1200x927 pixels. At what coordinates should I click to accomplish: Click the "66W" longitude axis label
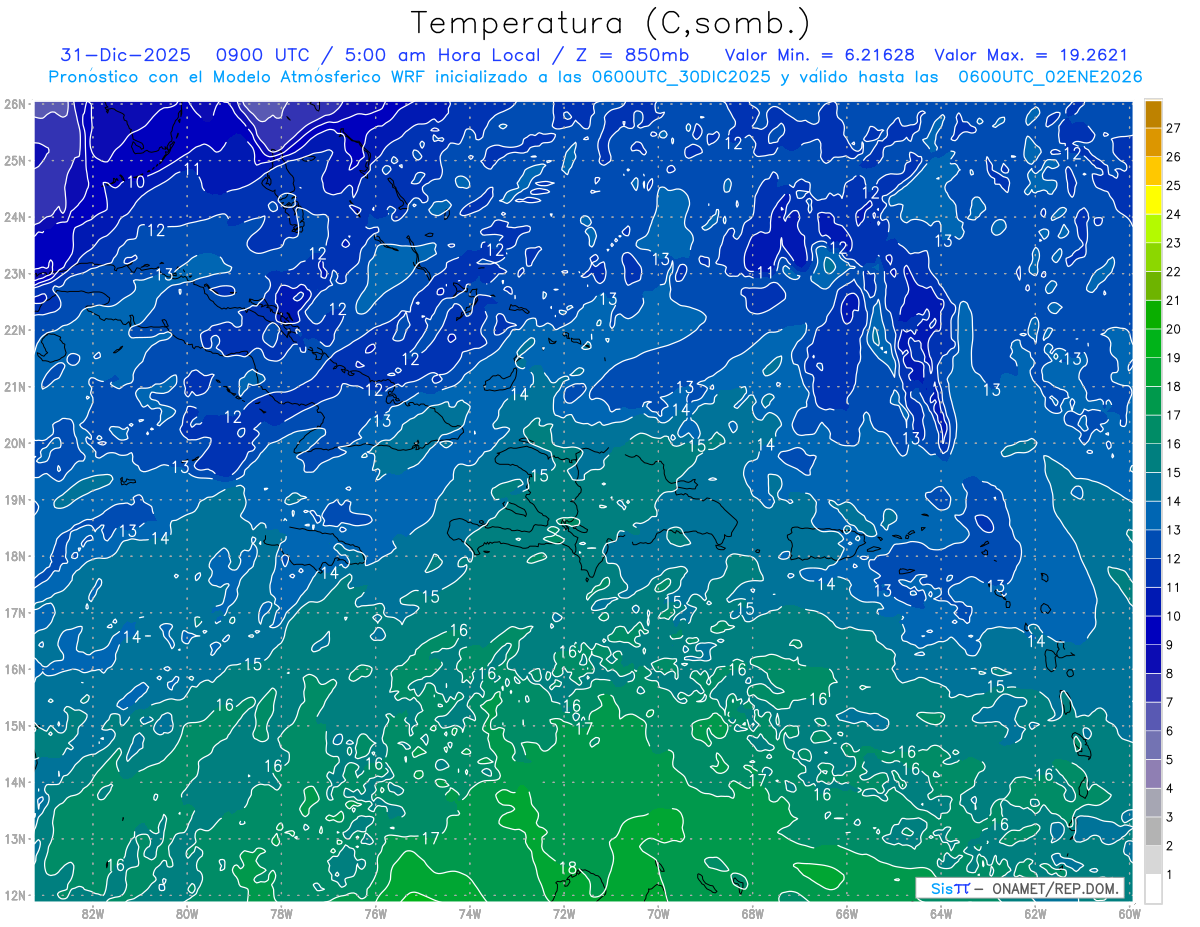pos(847,913)
